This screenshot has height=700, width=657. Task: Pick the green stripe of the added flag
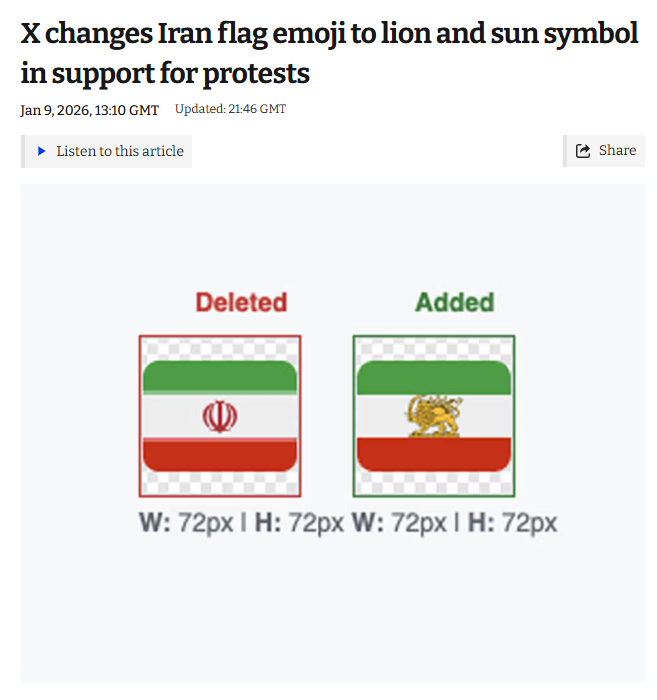434,378
